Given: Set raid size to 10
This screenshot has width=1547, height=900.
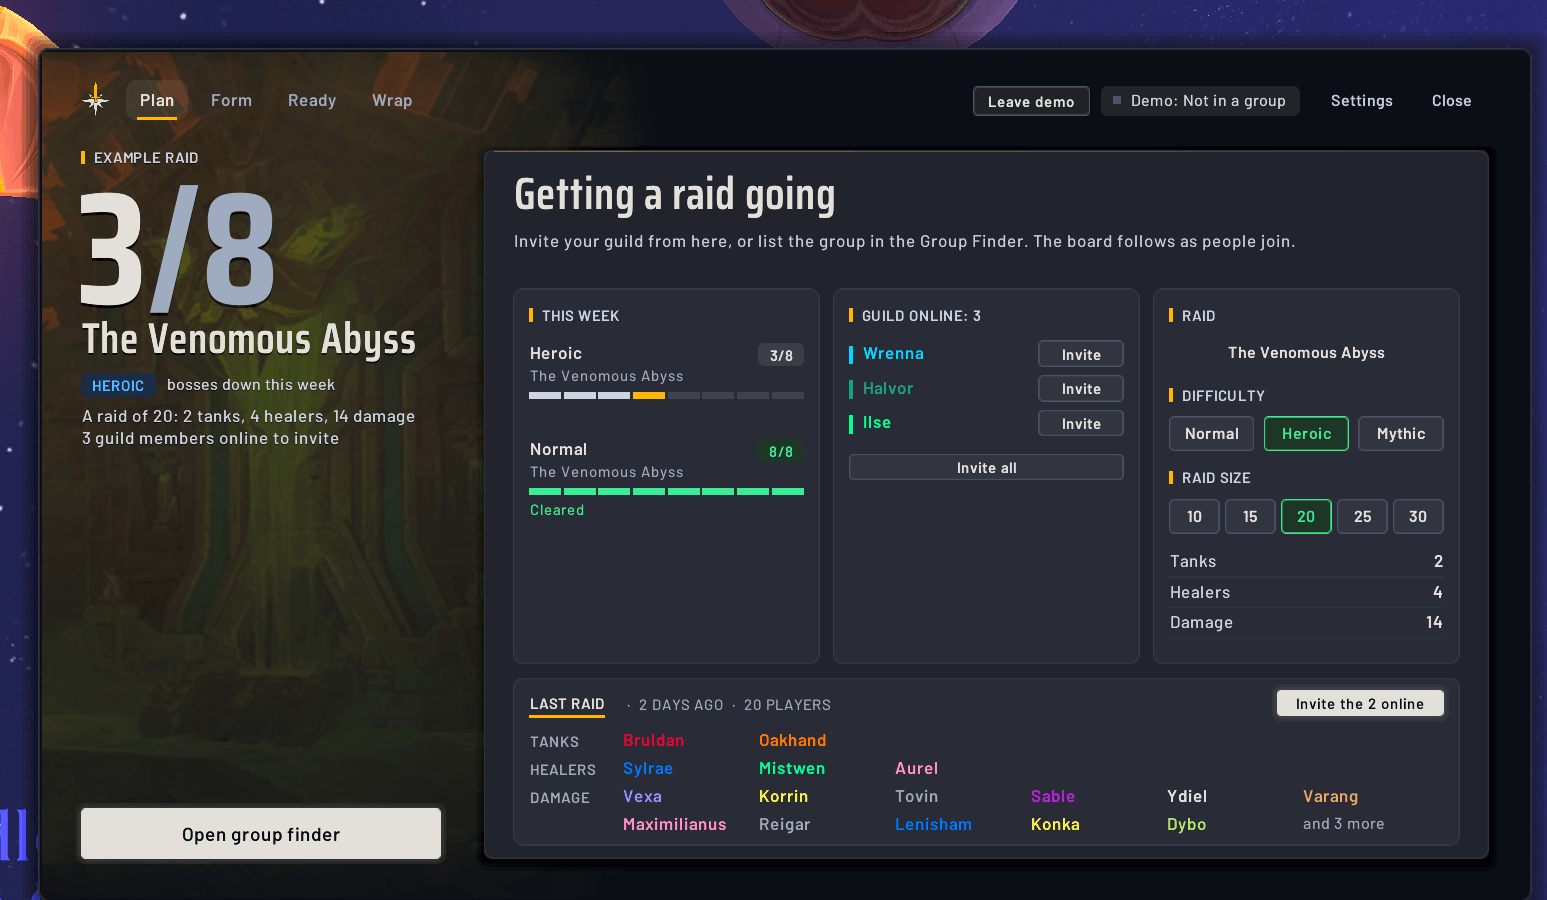Looking at the screenshot, I should (x=1194, y=516).
